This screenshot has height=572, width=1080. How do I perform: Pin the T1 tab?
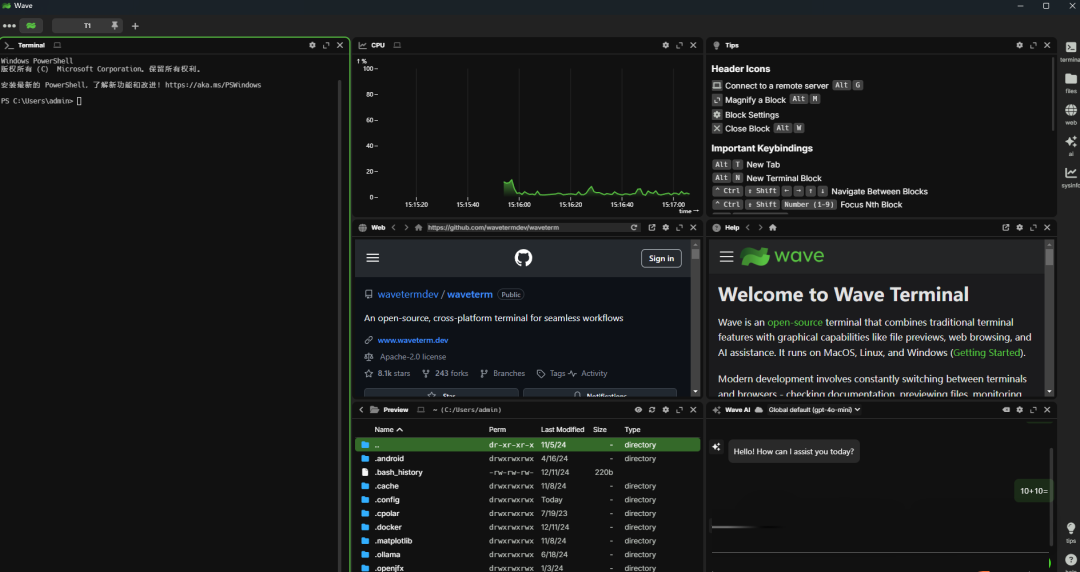point(114,25)
